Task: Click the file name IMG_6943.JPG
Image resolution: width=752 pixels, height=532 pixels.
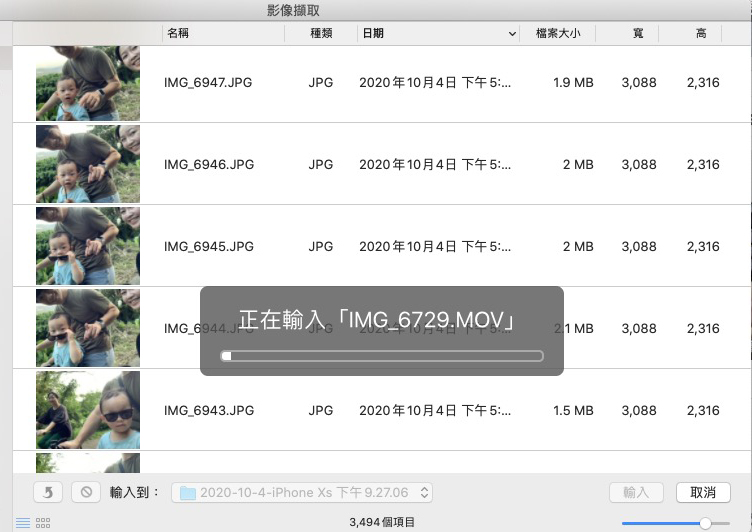Action: pyautogui.click(x=209, y=411)
